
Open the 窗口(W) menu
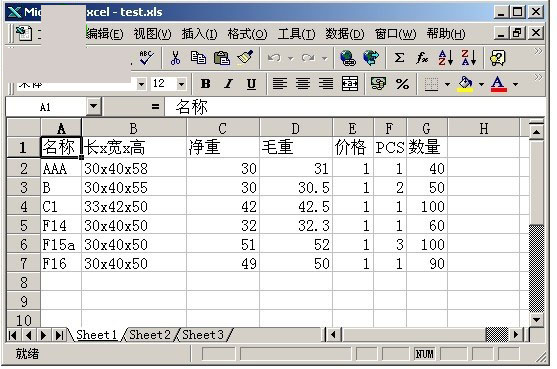(x=395, y=34)
